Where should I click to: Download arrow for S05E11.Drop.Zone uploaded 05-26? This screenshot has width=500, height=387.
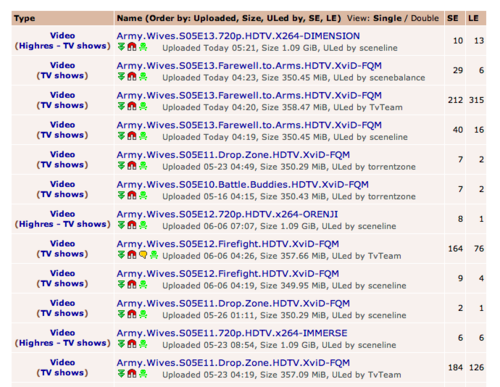click(121, 314)
